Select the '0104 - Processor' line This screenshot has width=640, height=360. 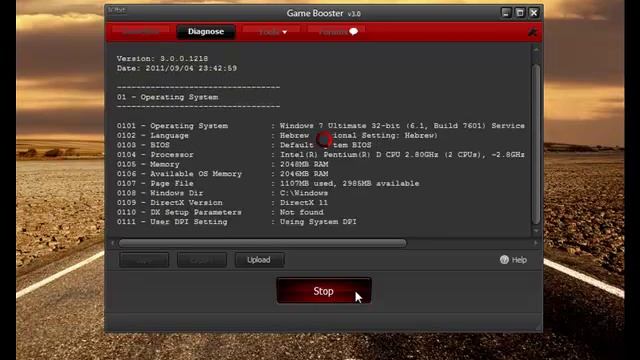click(320, 155)
